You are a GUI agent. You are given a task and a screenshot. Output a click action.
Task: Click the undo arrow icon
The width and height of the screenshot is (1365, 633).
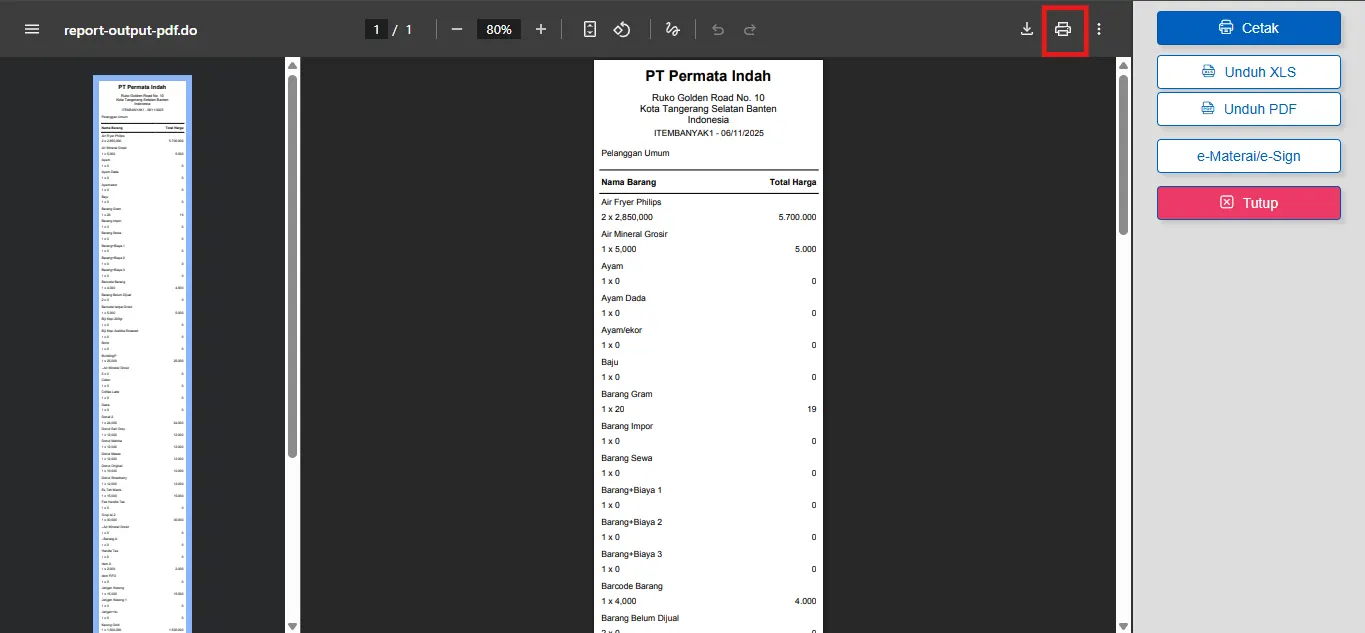click(x=718, y=30)
